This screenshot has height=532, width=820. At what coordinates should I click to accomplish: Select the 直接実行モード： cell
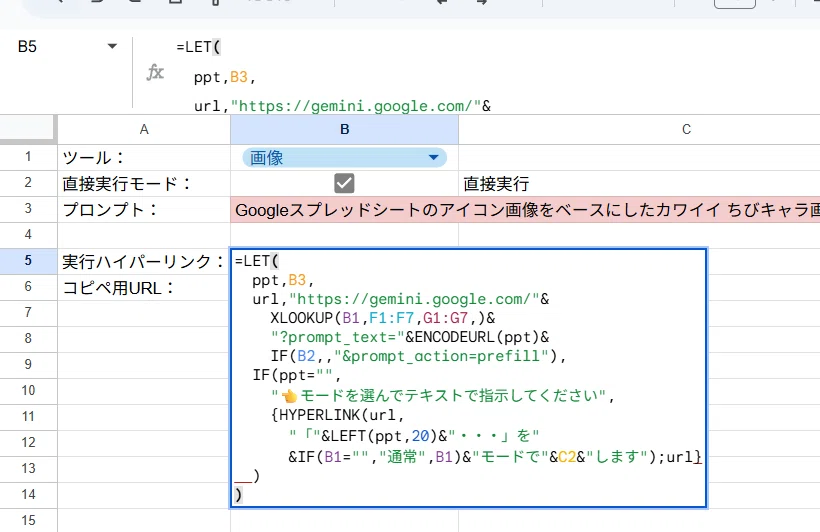click(x=144, y=183)
